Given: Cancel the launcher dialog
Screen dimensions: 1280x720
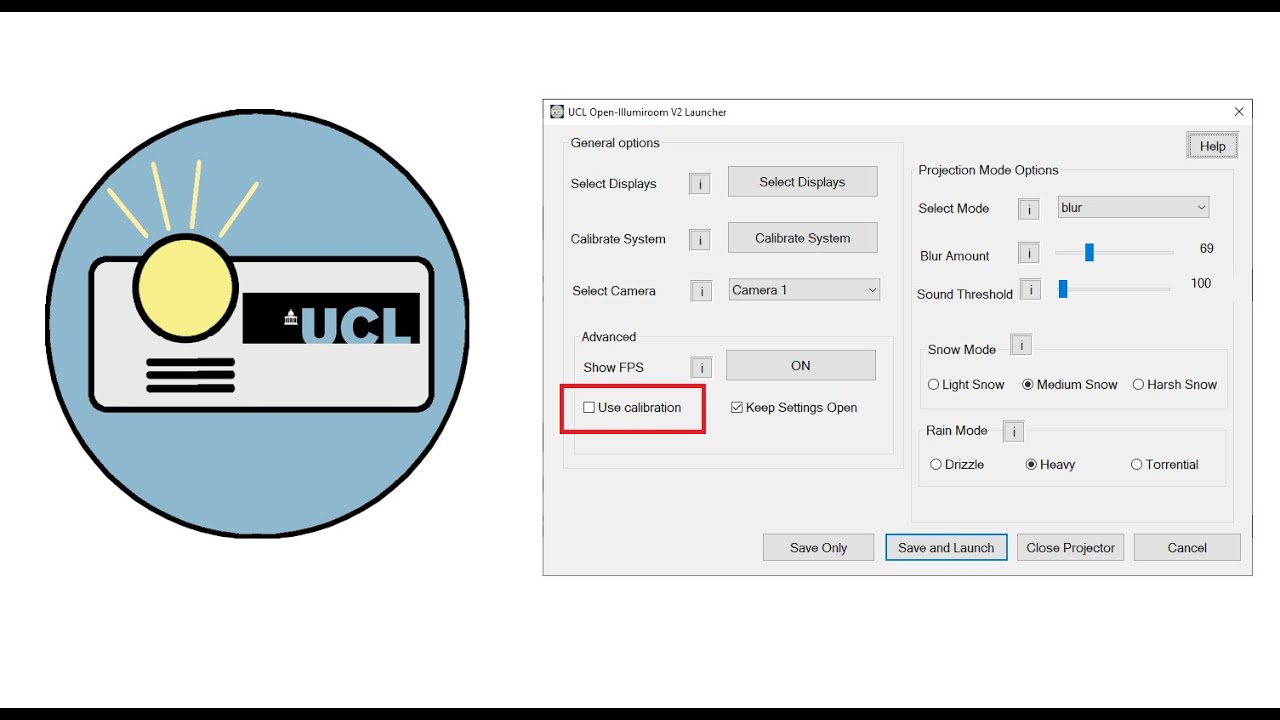Looking at the screenshot, I should (x=1187, y=547).
